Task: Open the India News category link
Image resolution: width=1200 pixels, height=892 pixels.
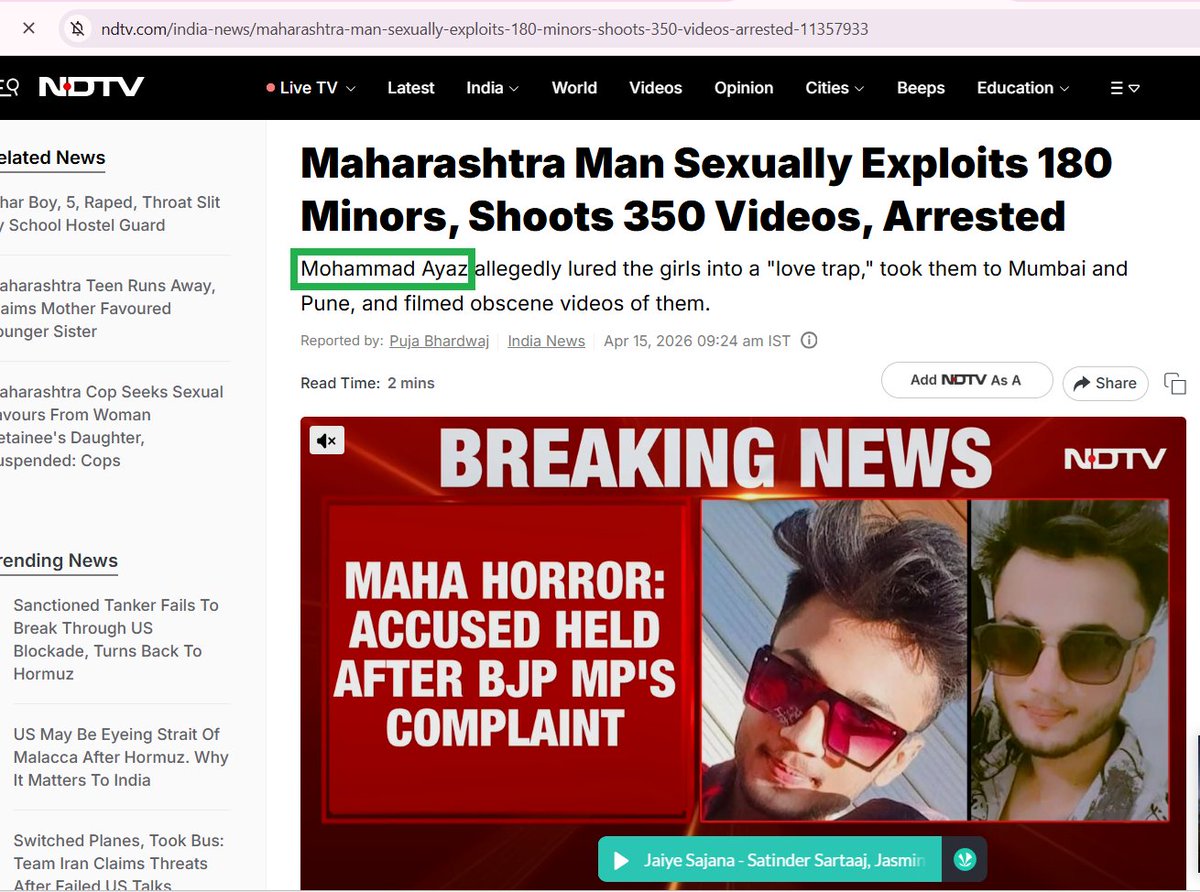Action: click(546, 341)
